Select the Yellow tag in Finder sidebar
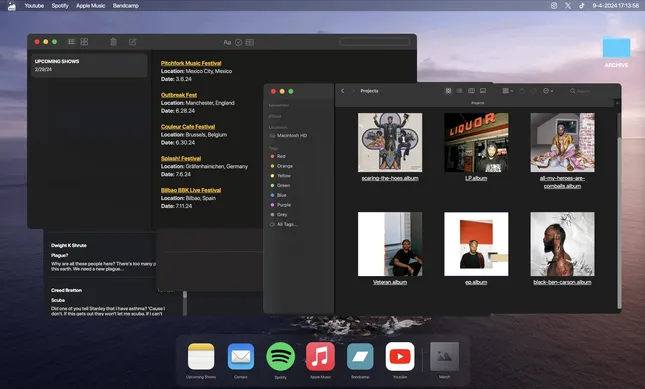Screen dimensions: 645x389 (x=281, y=176)
